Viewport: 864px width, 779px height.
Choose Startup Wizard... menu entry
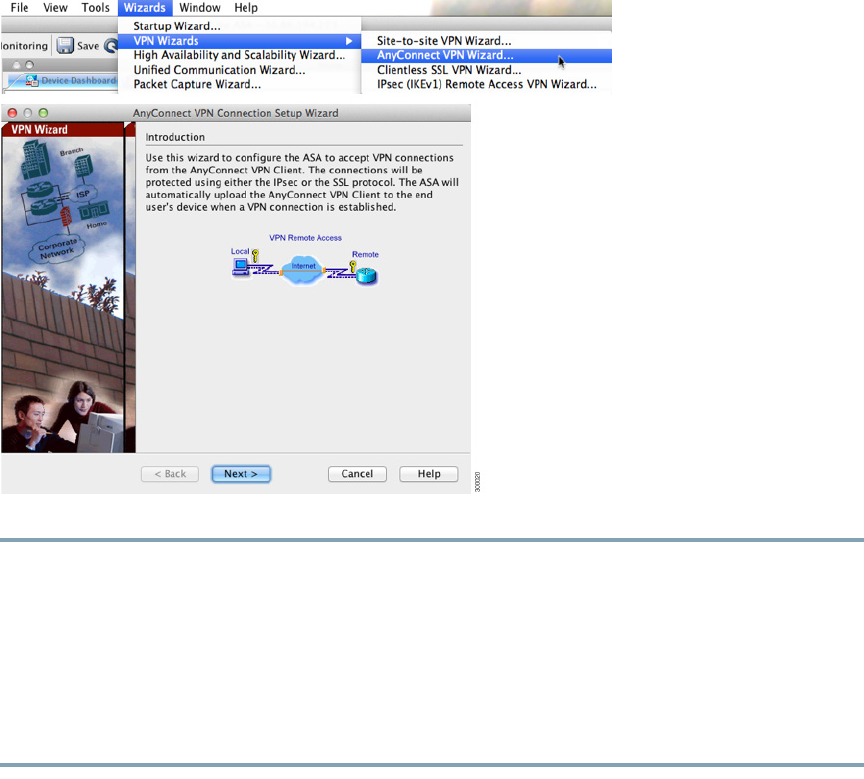point(239,26)
